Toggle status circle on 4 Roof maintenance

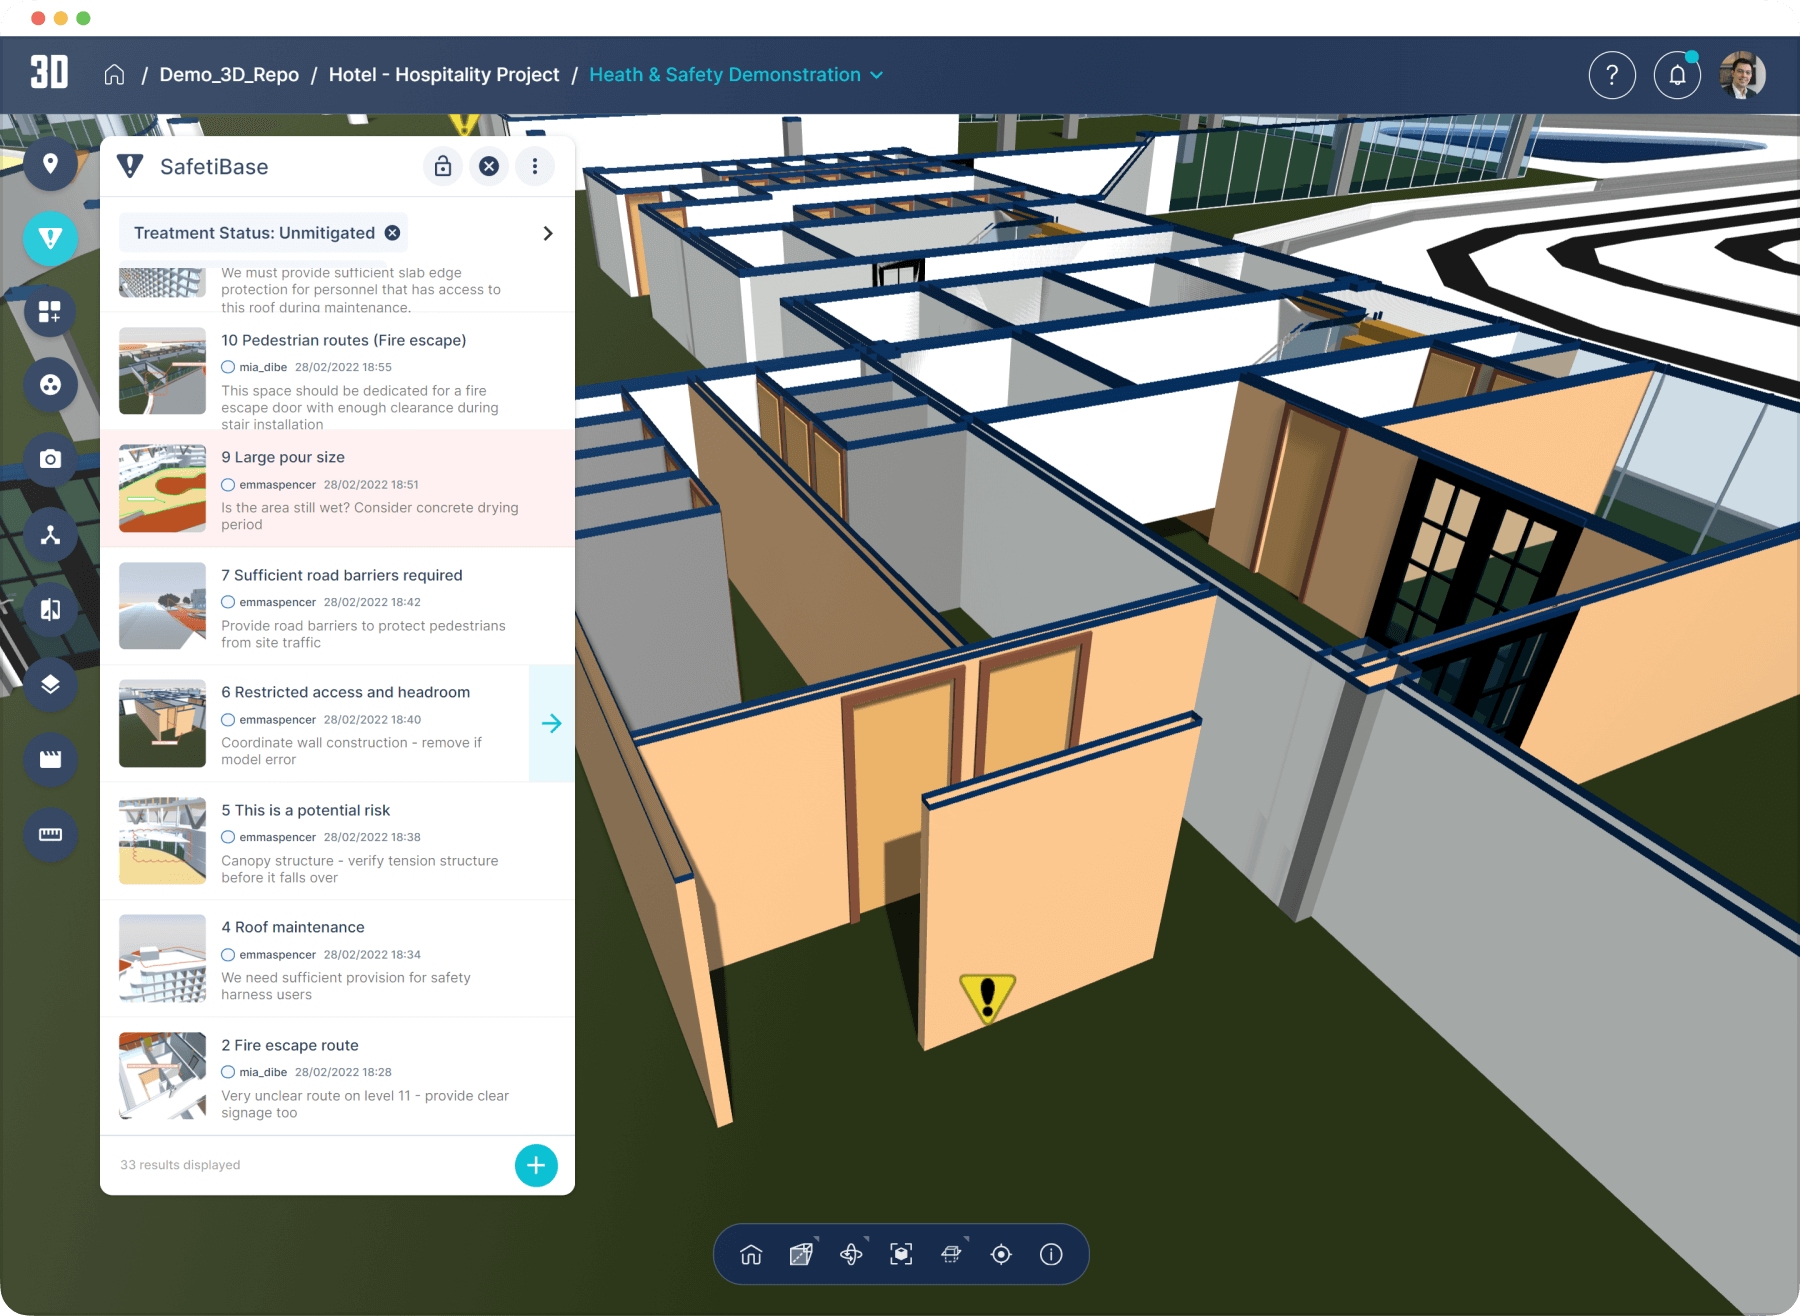point(228,955)
